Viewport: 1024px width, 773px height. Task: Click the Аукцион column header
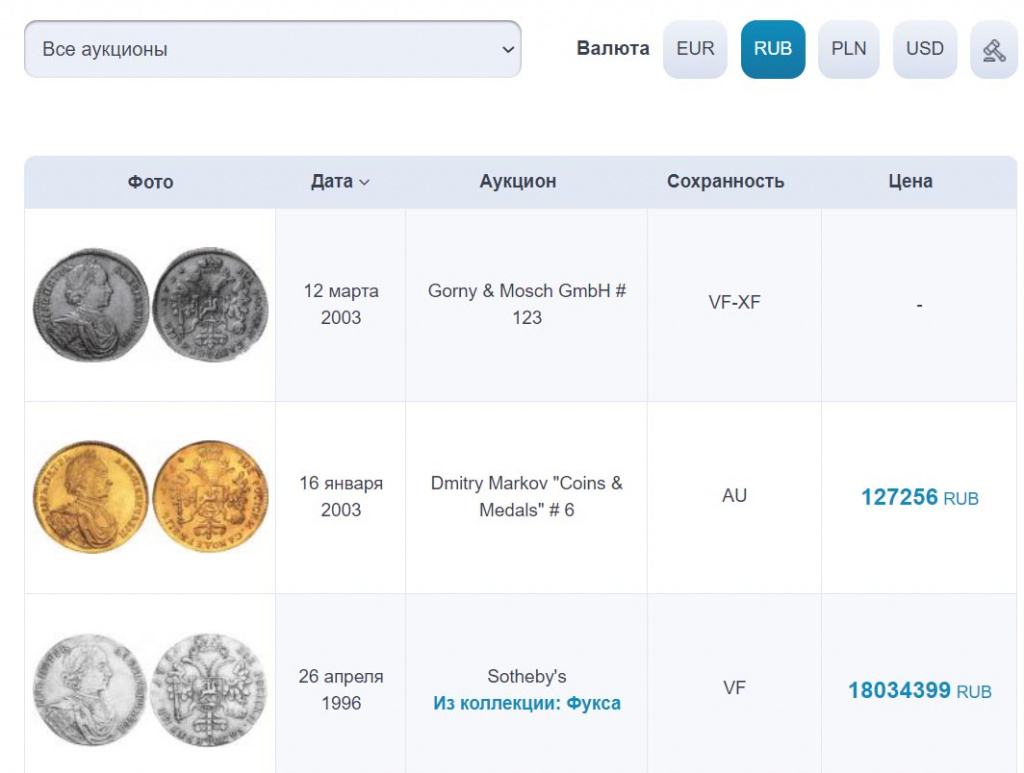517,182
